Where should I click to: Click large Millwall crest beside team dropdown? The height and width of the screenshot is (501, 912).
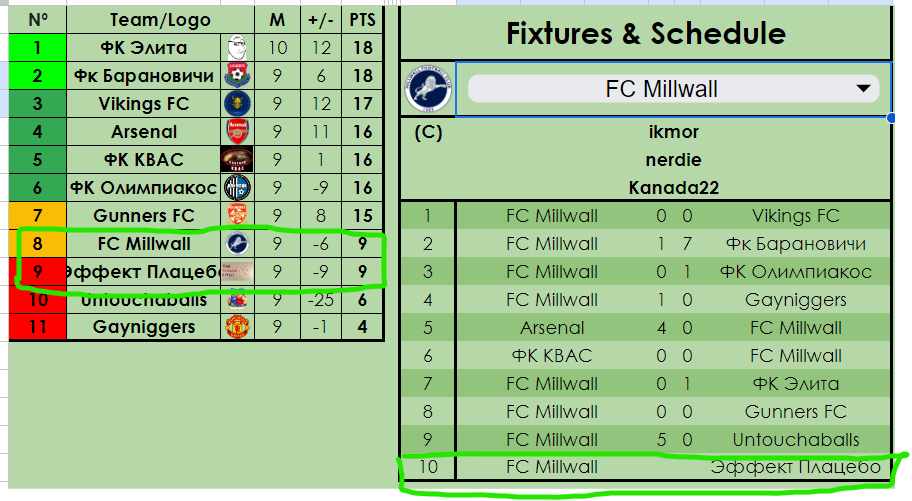pos(428,88)
